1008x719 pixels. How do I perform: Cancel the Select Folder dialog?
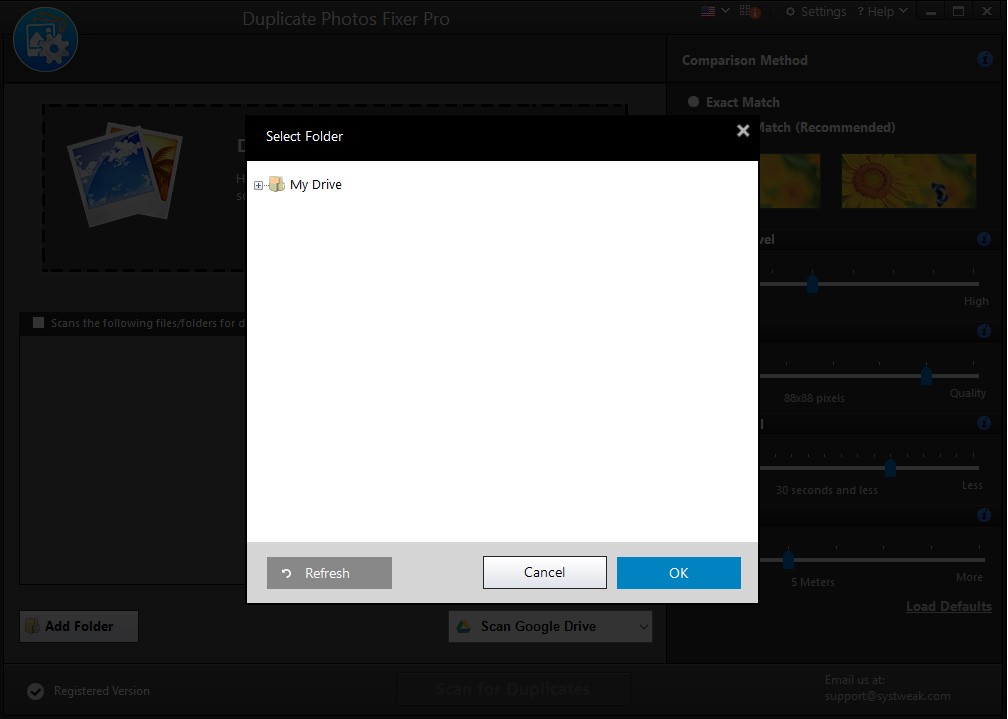tap(544, 572)
